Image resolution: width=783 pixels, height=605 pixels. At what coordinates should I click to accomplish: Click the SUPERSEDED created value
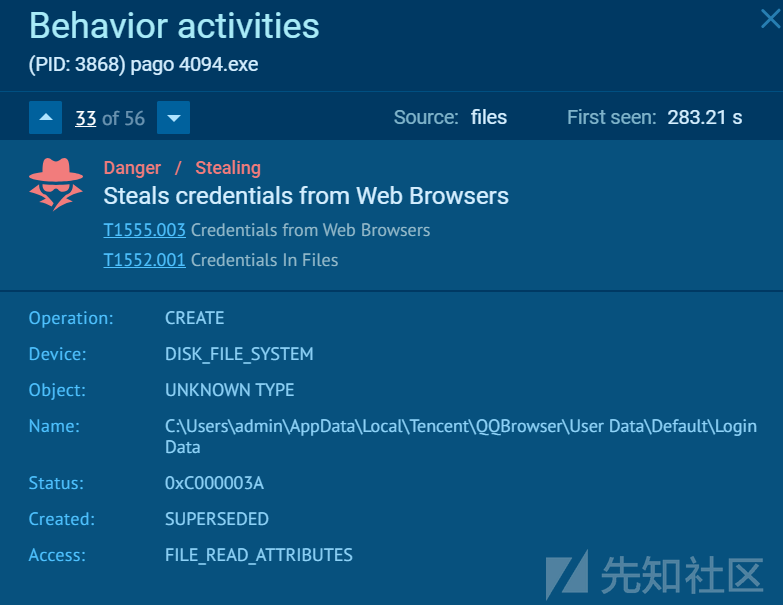217,519
